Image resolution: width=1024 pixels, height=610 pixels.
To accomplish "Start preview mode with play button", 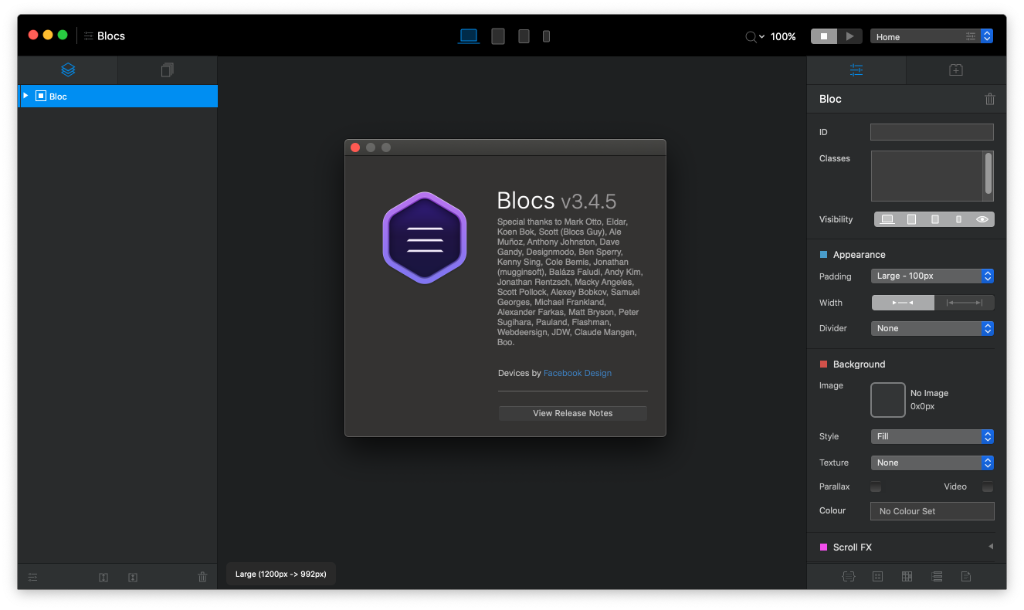I will click(x=849, y=37).
